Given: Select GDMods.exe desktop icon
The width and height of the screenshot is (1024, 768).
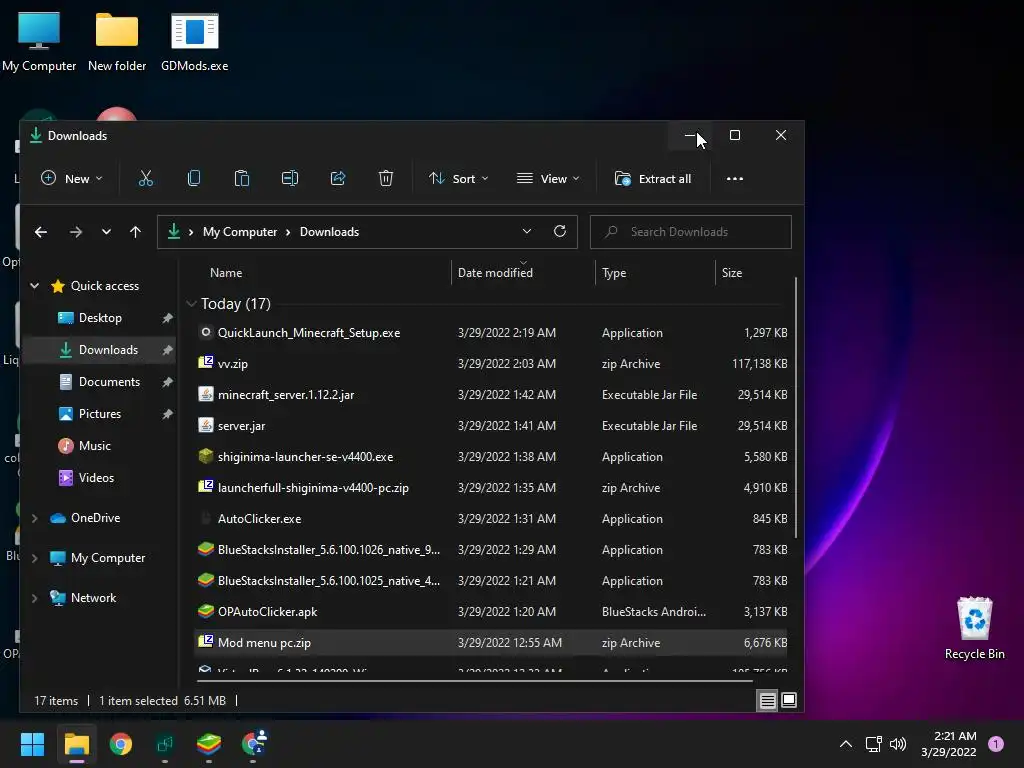Looking at the screenshot, I should (195, 42).
